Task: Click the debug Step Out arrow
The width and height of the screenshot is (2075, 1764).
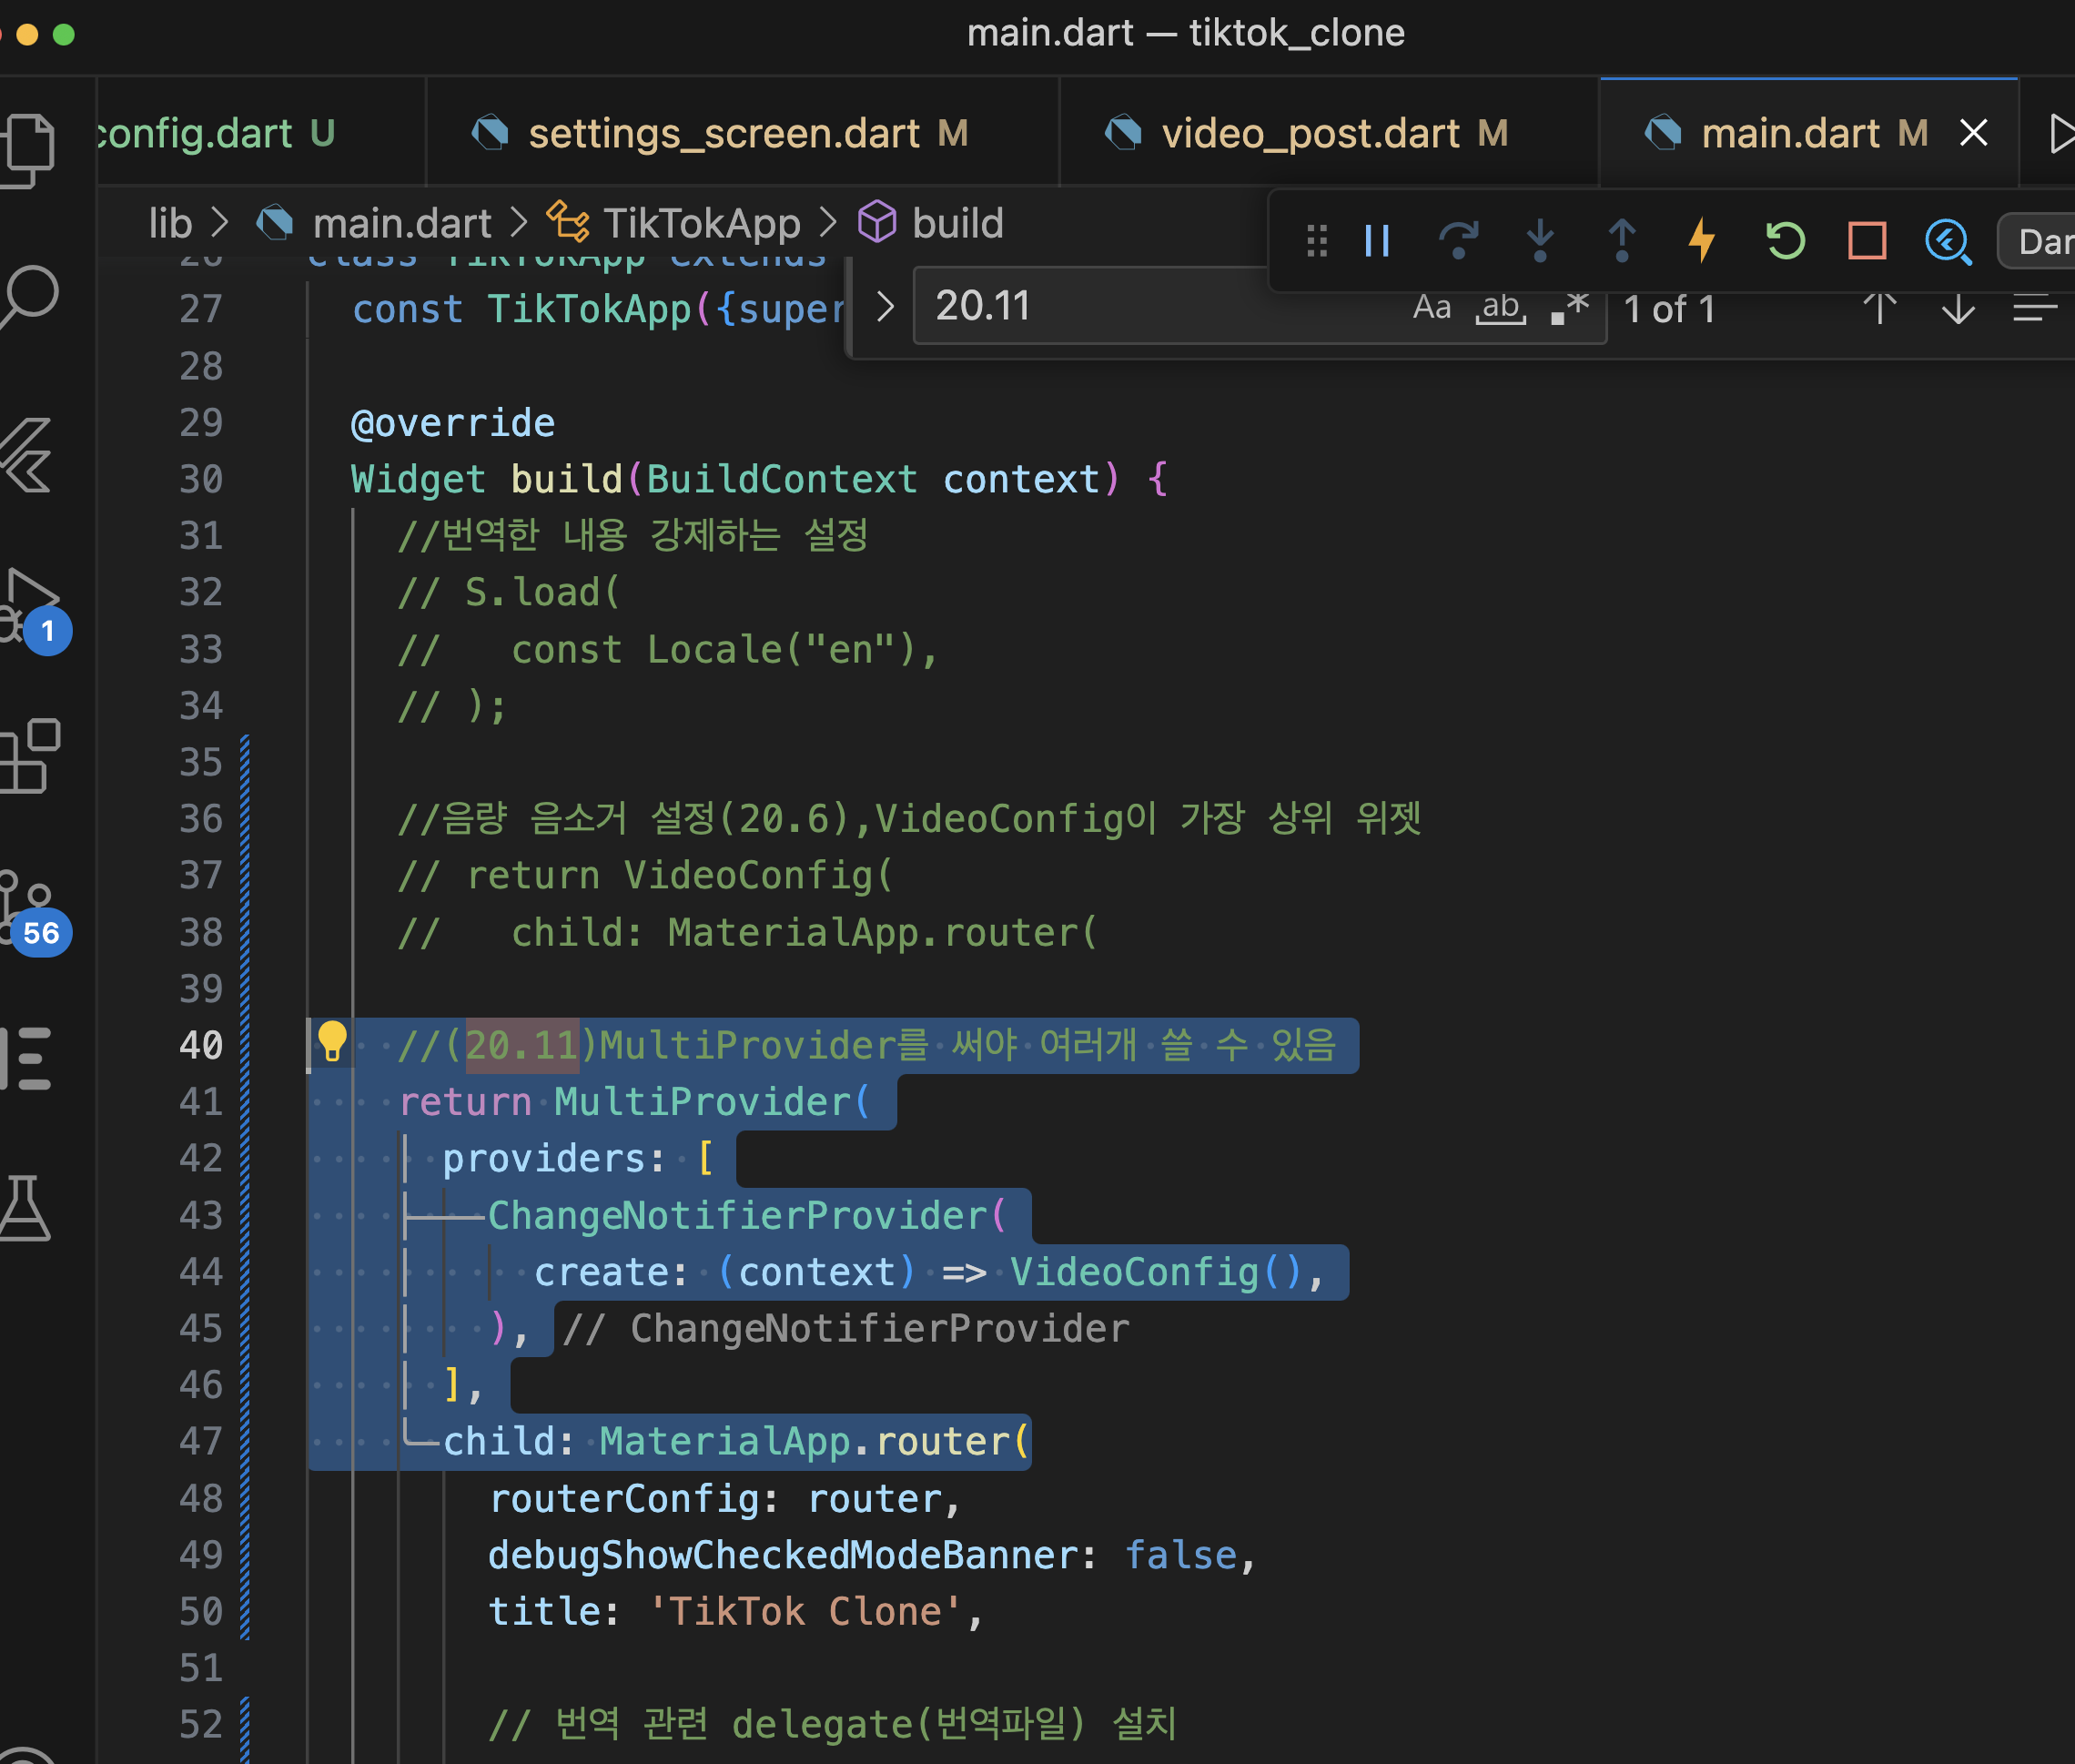Action: pyautogui.click(x=1621, y=241)
